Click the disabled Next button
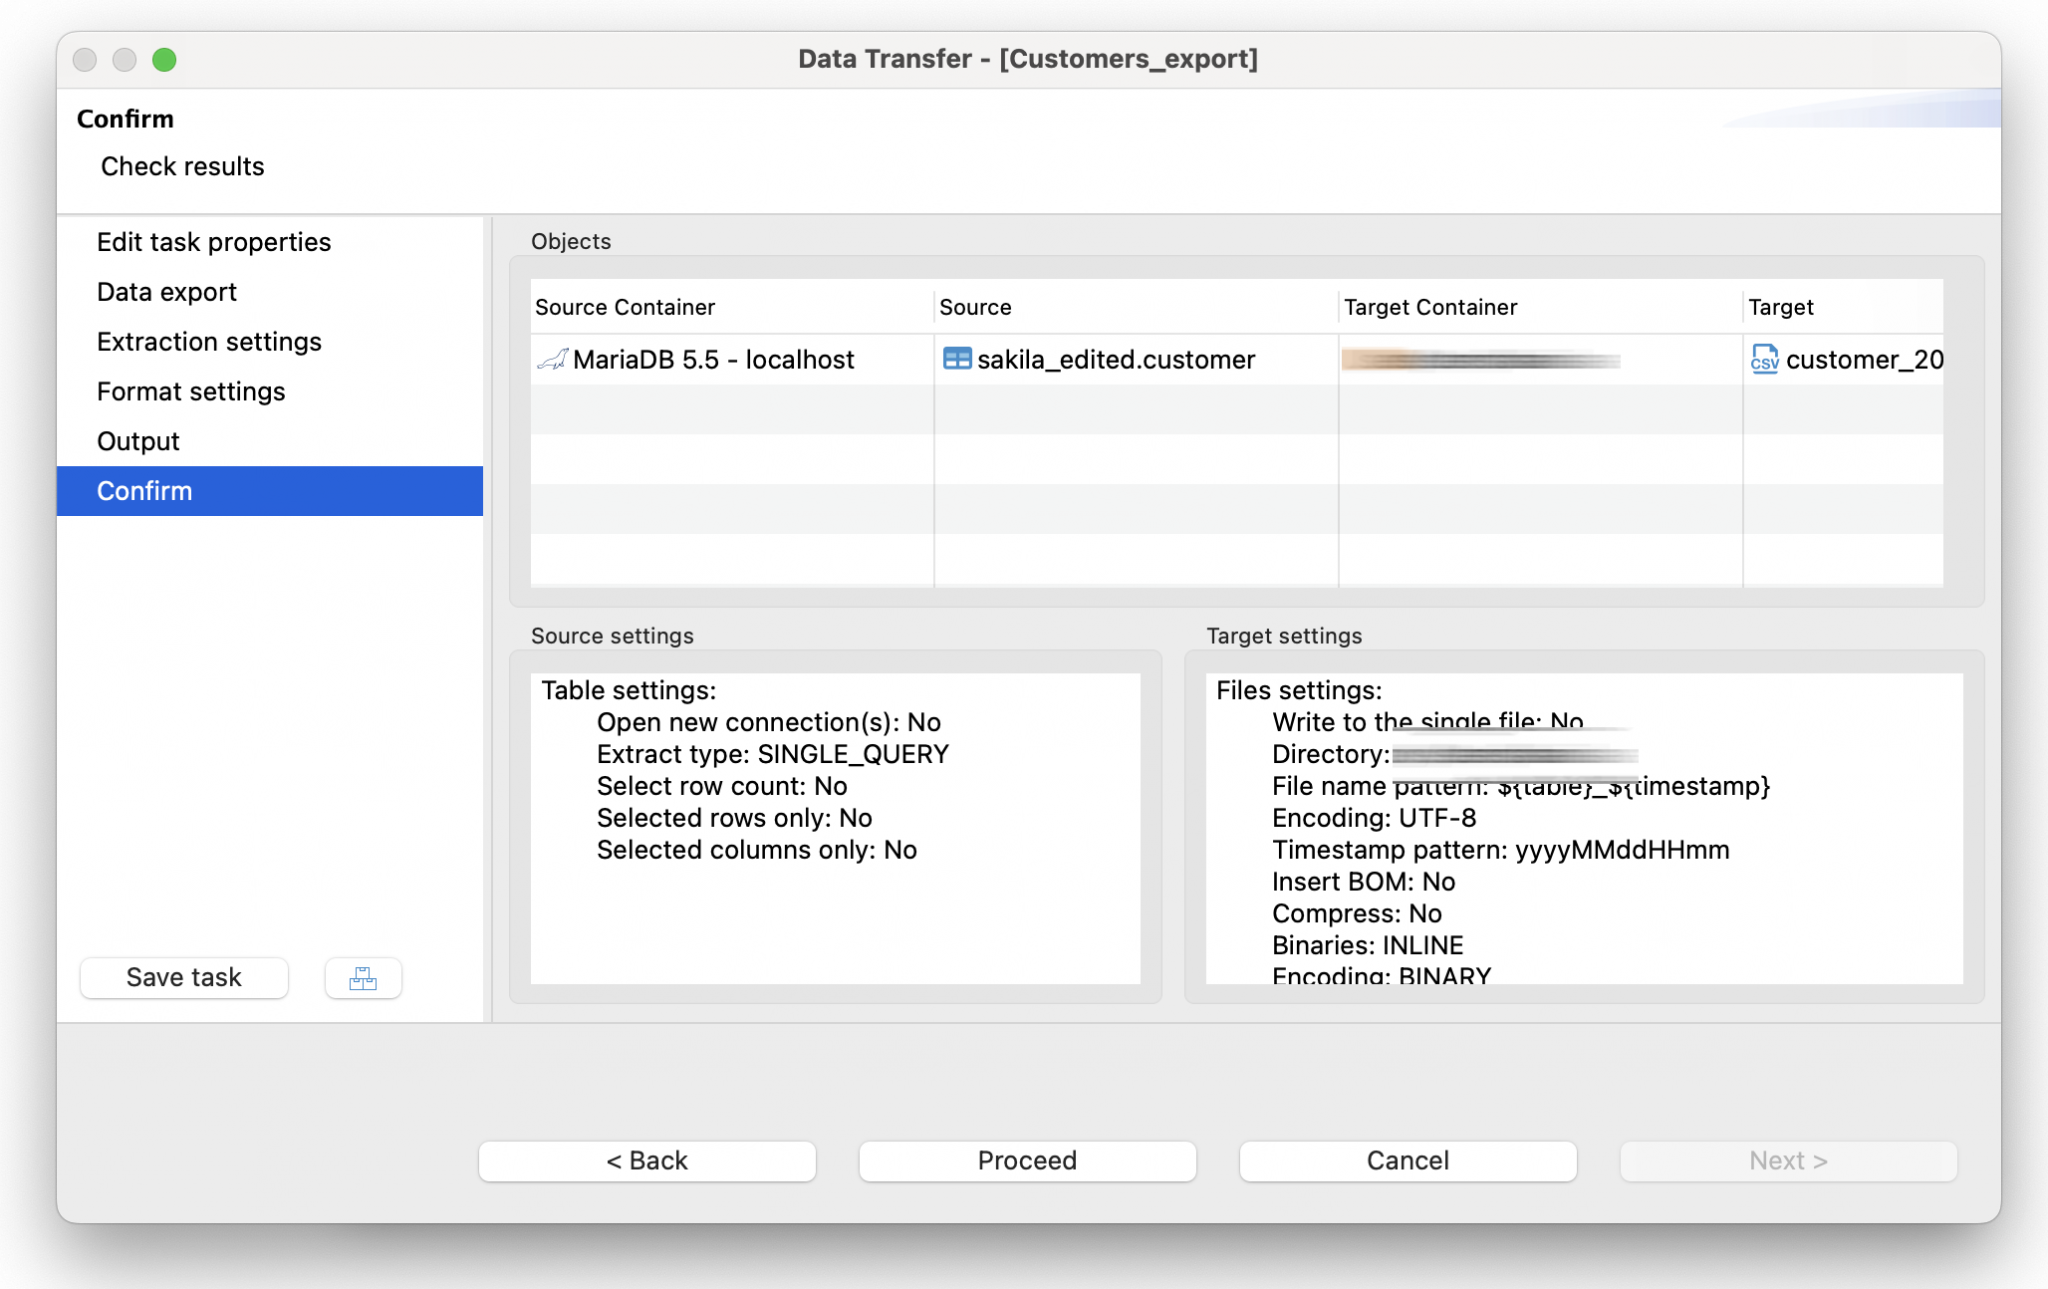Viewport: 2048px width, 1289px height. (x=1788, y=1160)
